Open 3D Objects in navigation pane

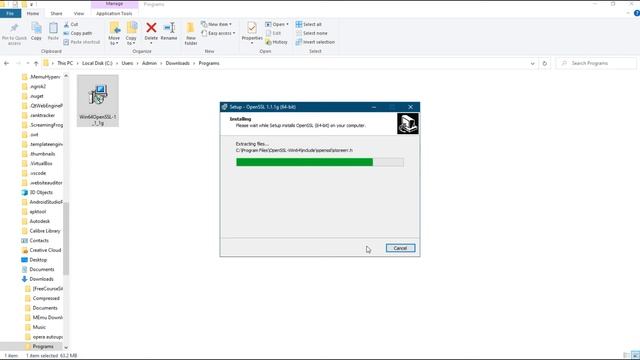[41, 192]
